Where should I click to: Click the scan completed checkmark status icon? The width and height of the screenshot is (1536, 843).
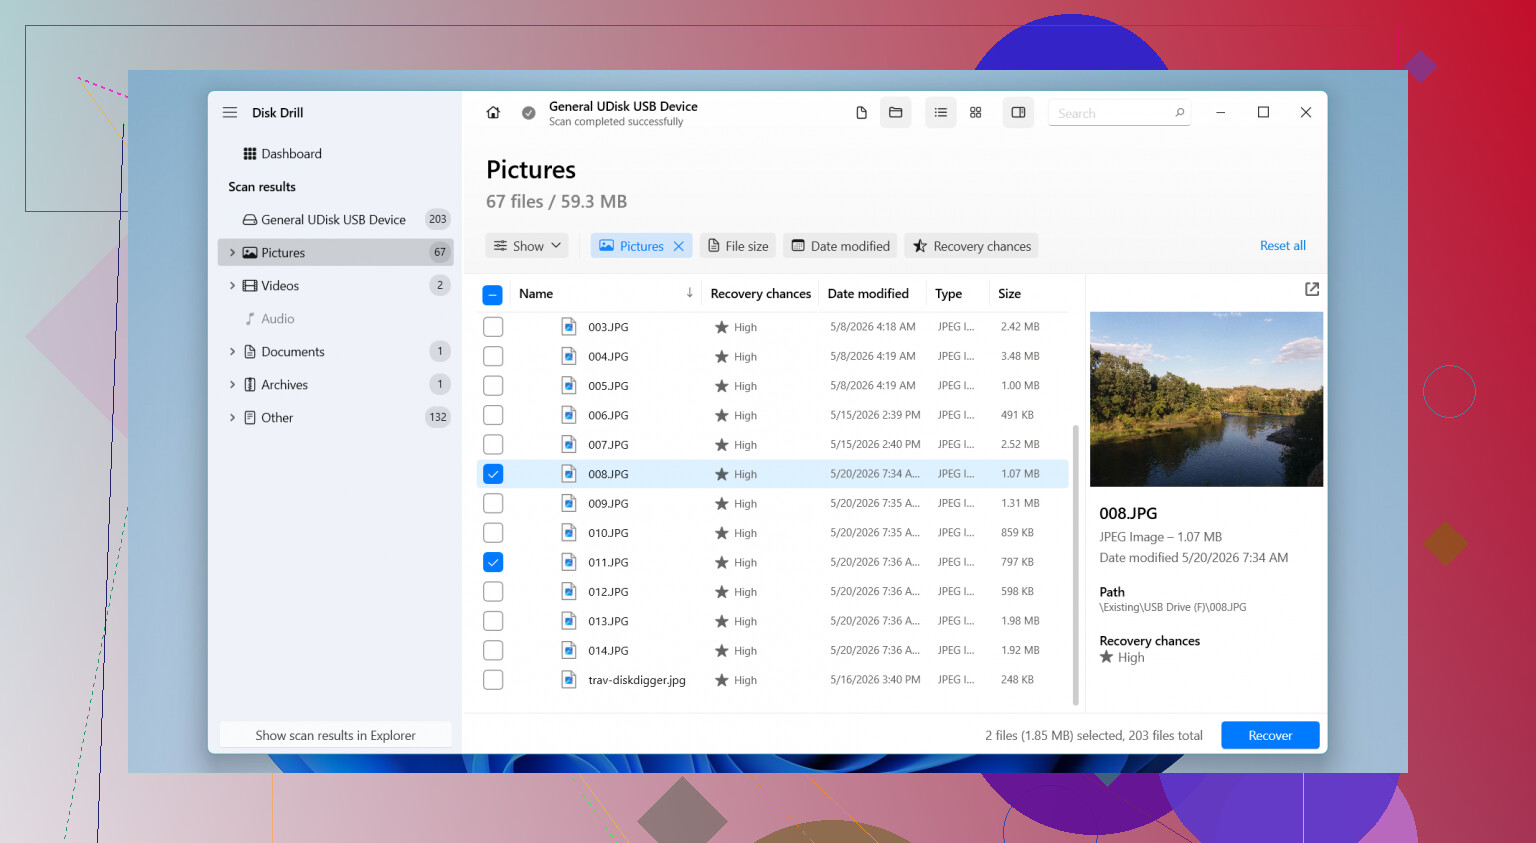(529, 113)
